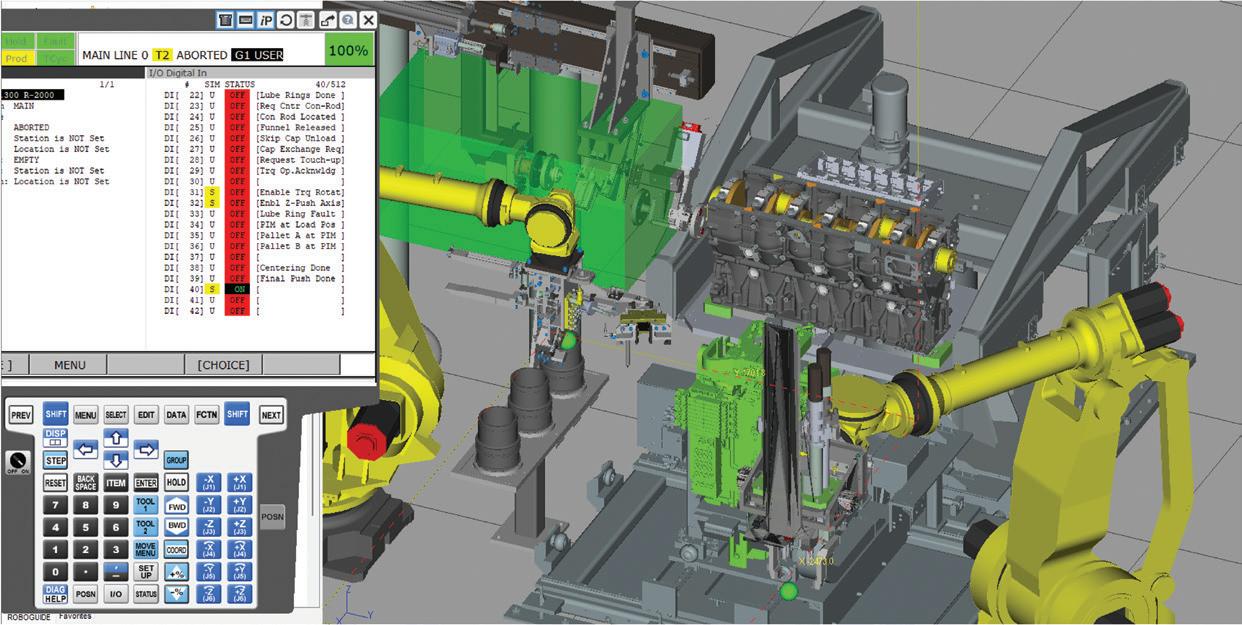Screen dimensions: 1242x625
Task: Jog with -Y (J2) key
Action: coord(209,505)
